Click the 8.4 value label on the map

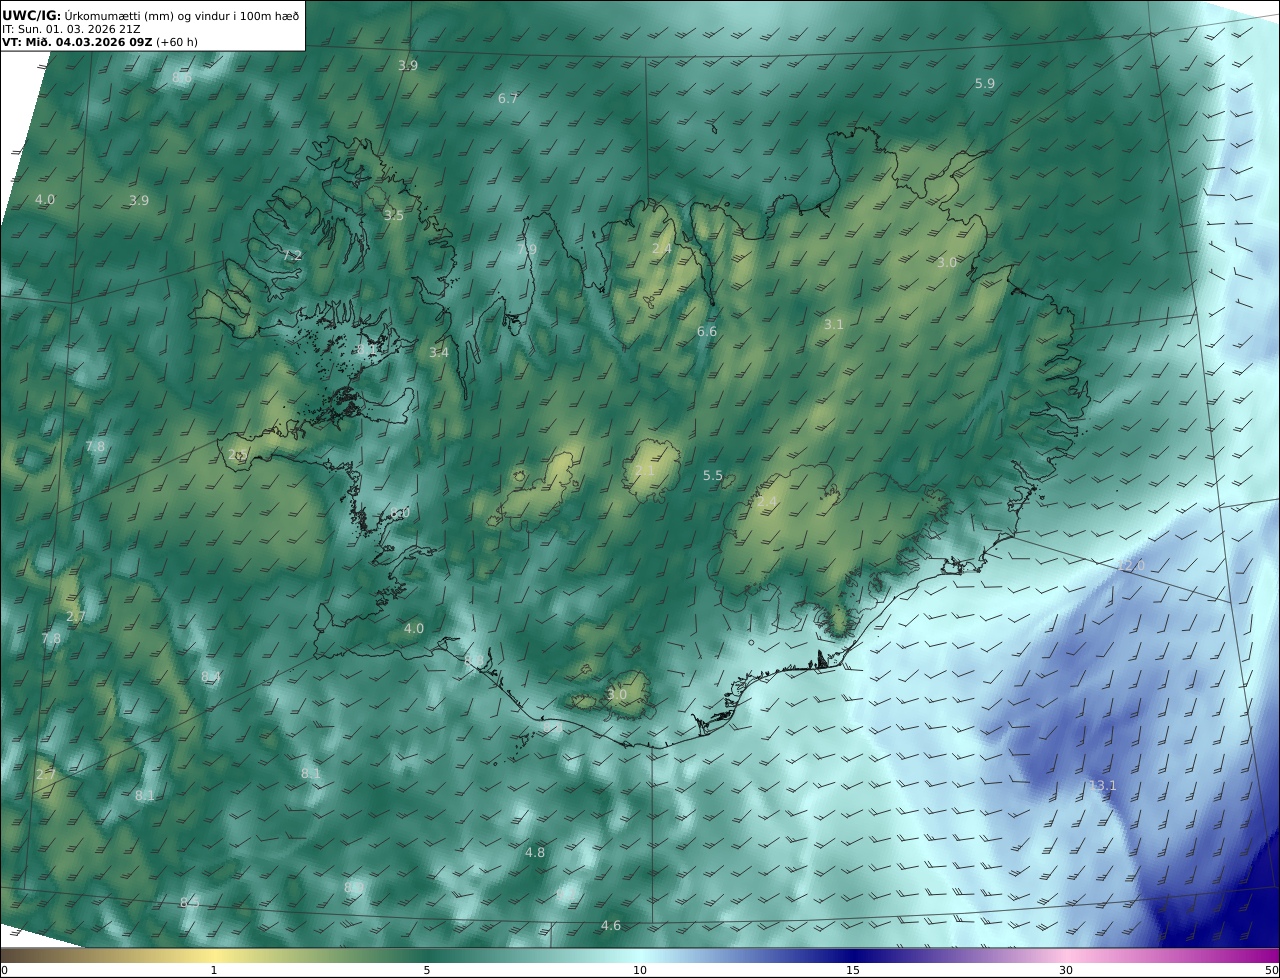coord(210,677)
